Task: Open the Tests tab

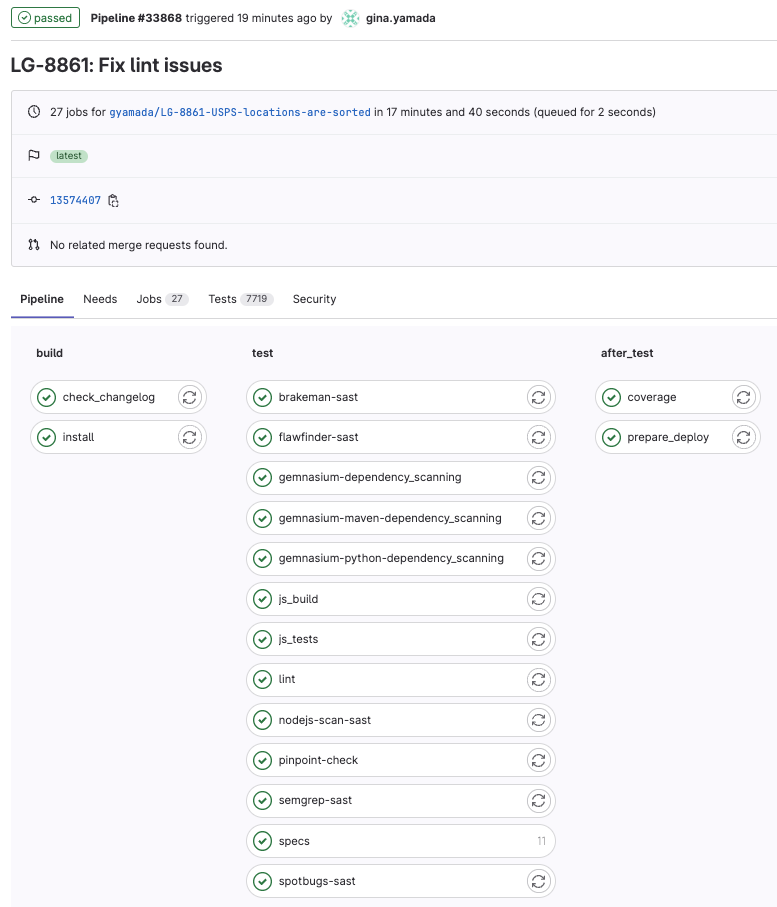Action: tap(235, 299)
